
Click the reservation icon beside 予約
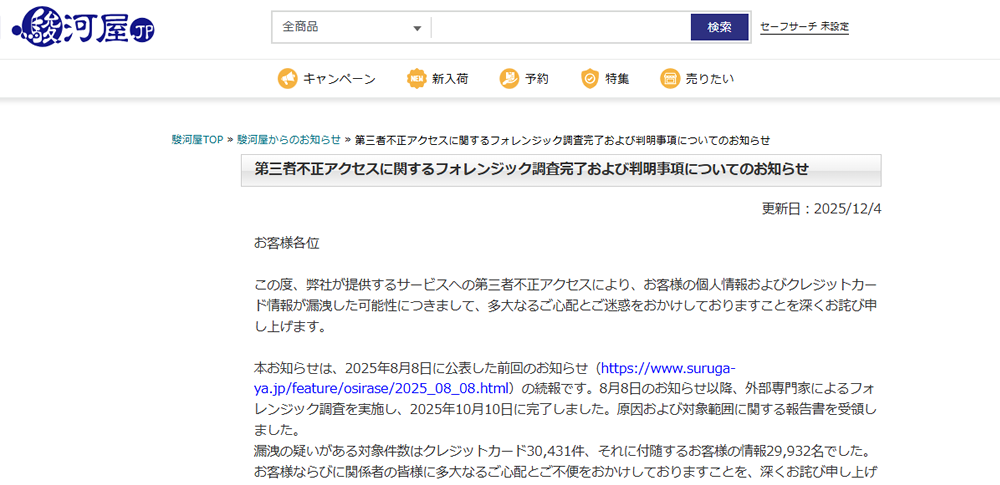509,78
